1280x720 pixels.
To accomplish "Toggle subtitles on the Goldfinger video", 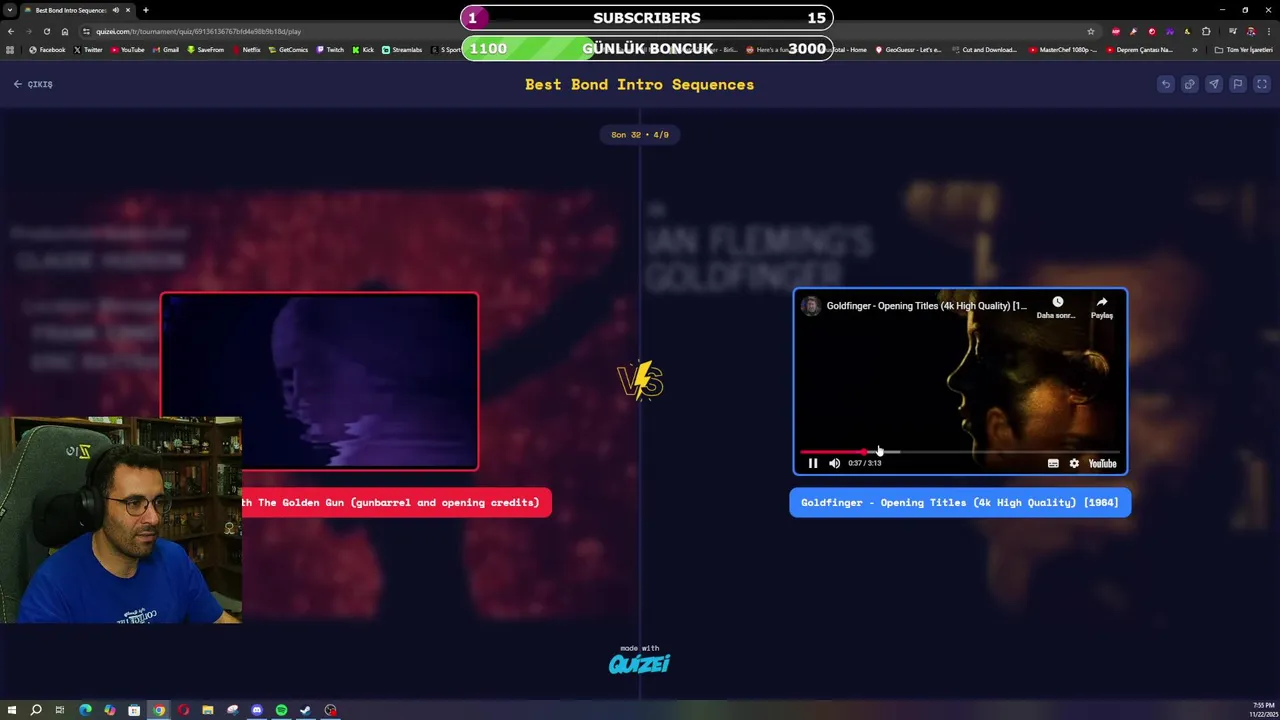I will [1053, 463].
